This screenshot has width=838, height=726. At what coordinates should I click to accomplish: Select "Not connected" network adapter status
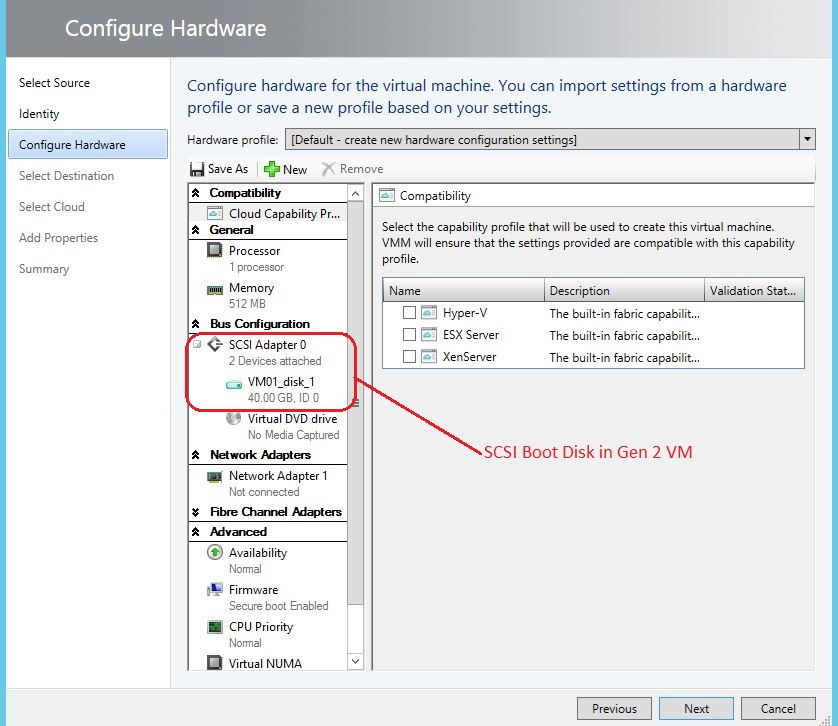click(264, 492)
